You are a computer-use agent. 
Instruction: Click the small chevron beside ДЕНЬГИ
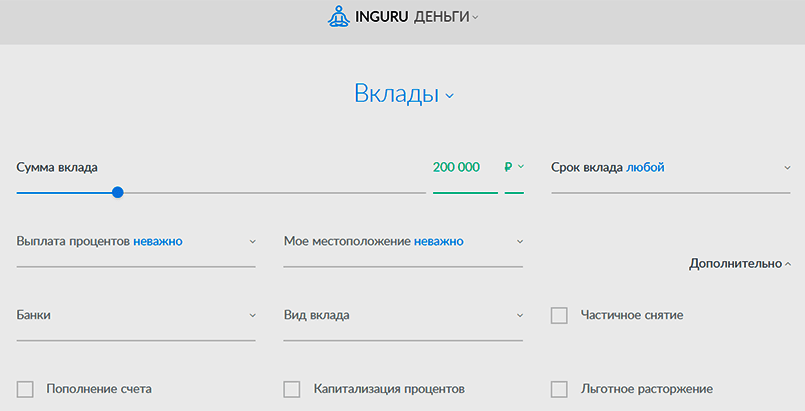(476, 17)
